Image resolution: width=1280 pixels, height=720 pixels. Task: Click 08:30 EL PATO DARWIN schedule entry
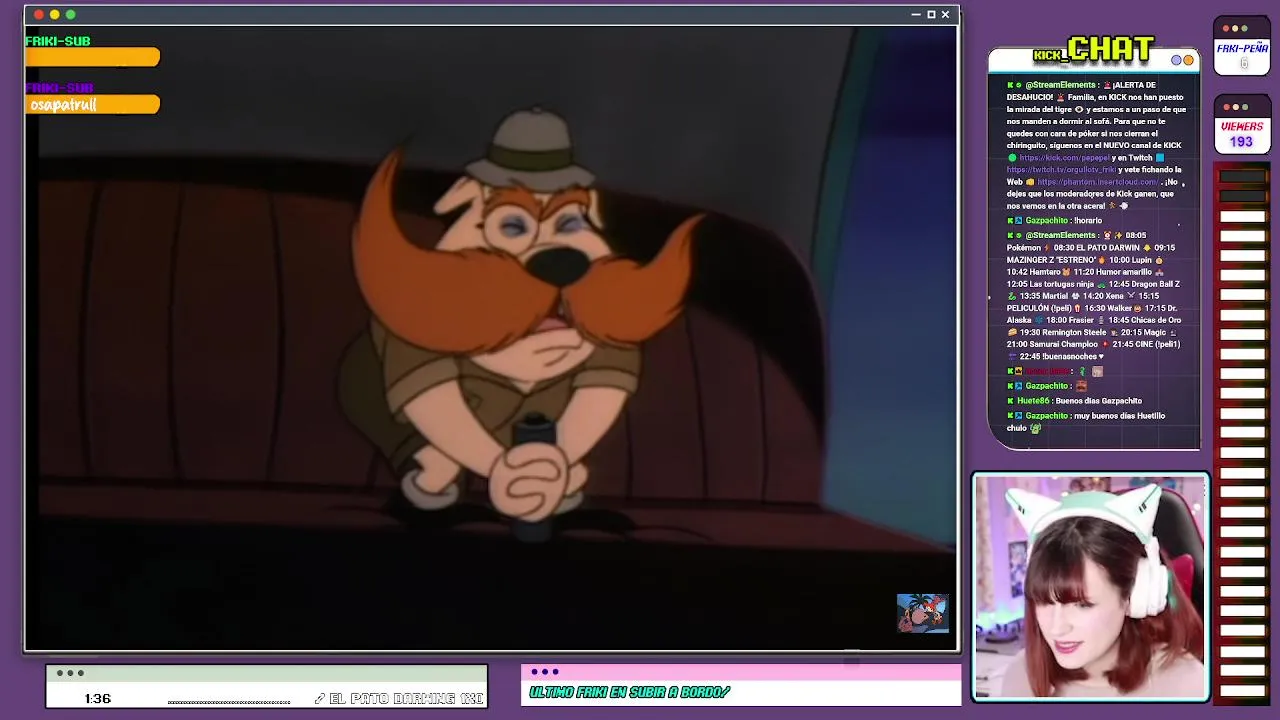click(x=1097, y=247)
